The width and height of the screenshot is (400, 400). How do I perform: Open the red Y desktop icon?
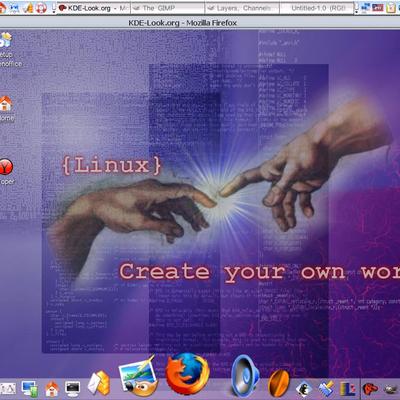7,171
